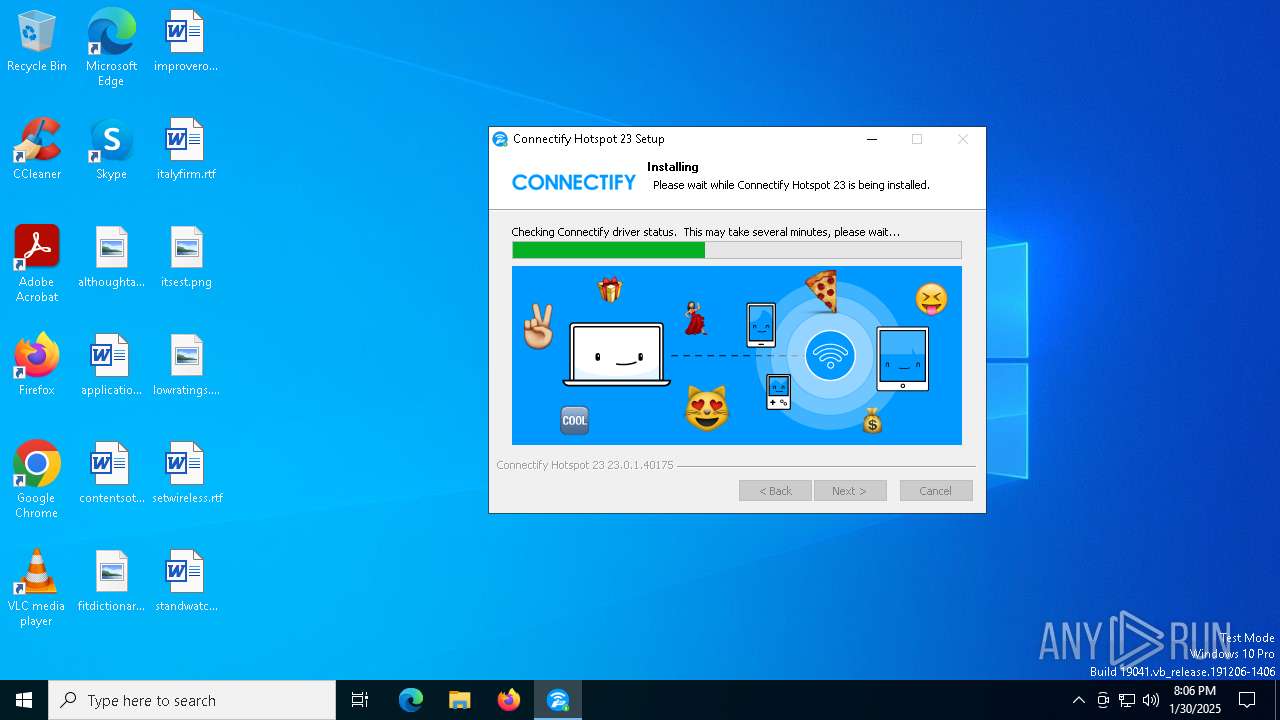This screenshot has height=720, width=1280.
Task: Open the Windows Start menu
Action: 24,700
